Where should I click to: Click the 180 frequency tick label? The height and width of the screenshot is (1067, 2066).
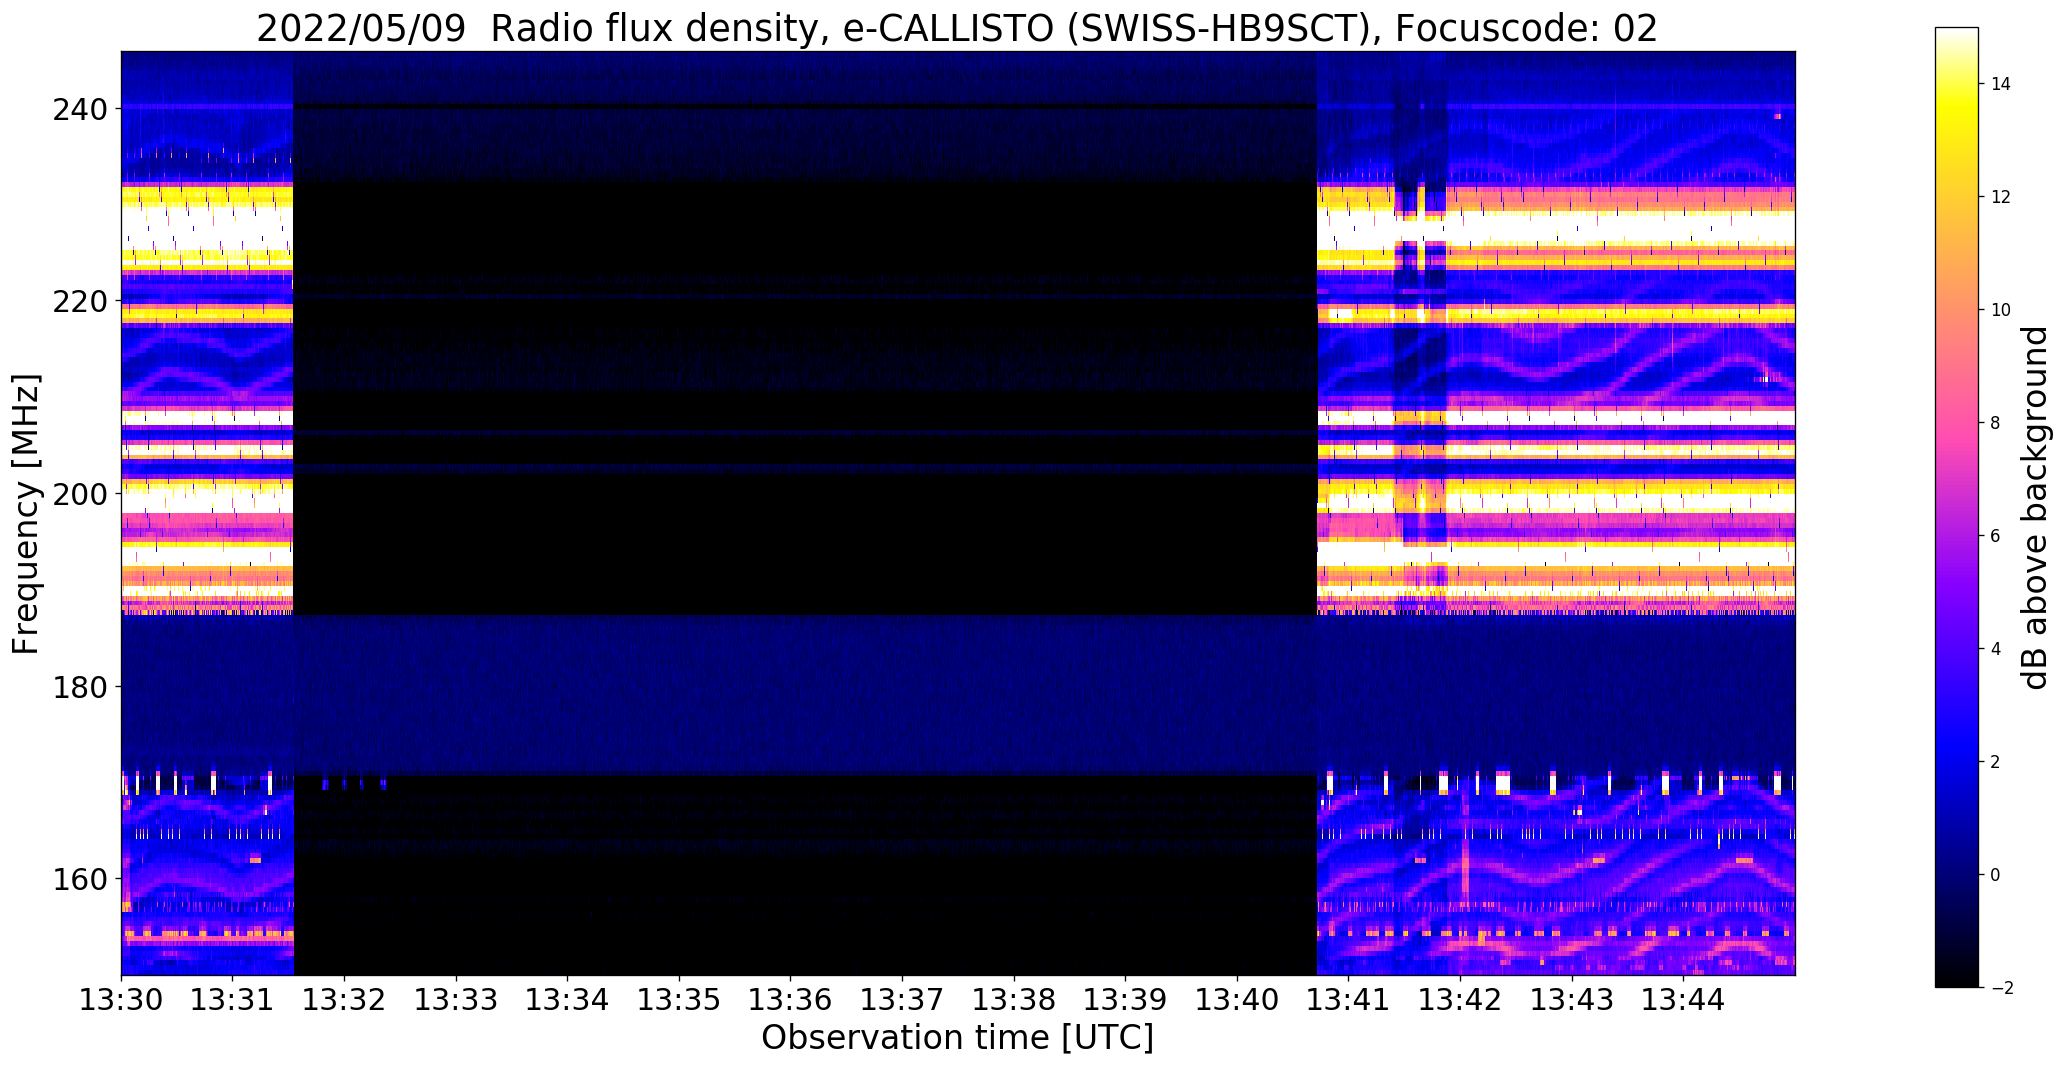point(78,687)
